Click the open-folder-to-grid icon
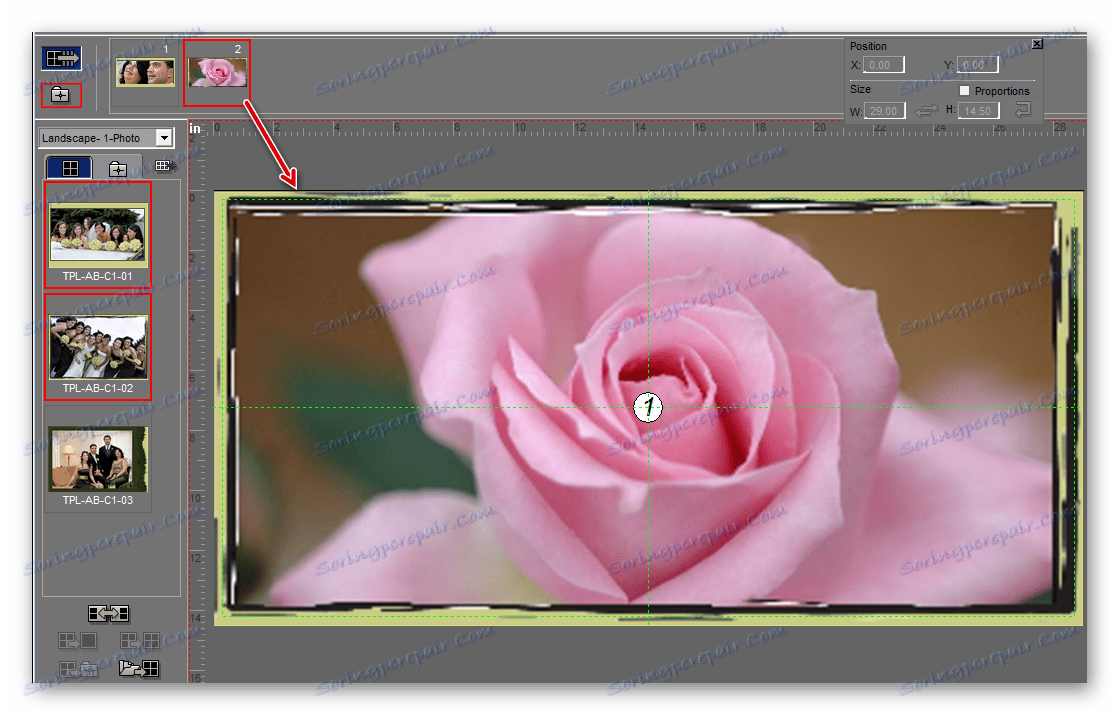Image resolution: width=1119 pixels, height=715 pixels. tap(139, 669)
